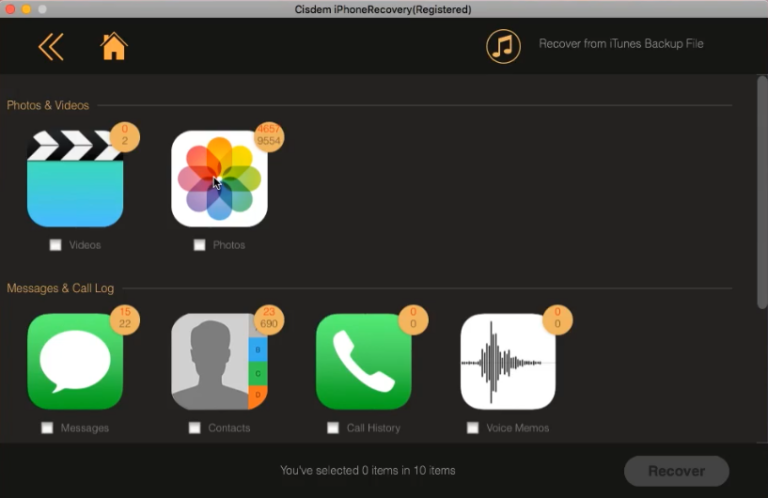Open the Voice Memos waveform icon
The width and height of the screenshot is (768, 498).
pyautogui.click(x=508, y=361)
